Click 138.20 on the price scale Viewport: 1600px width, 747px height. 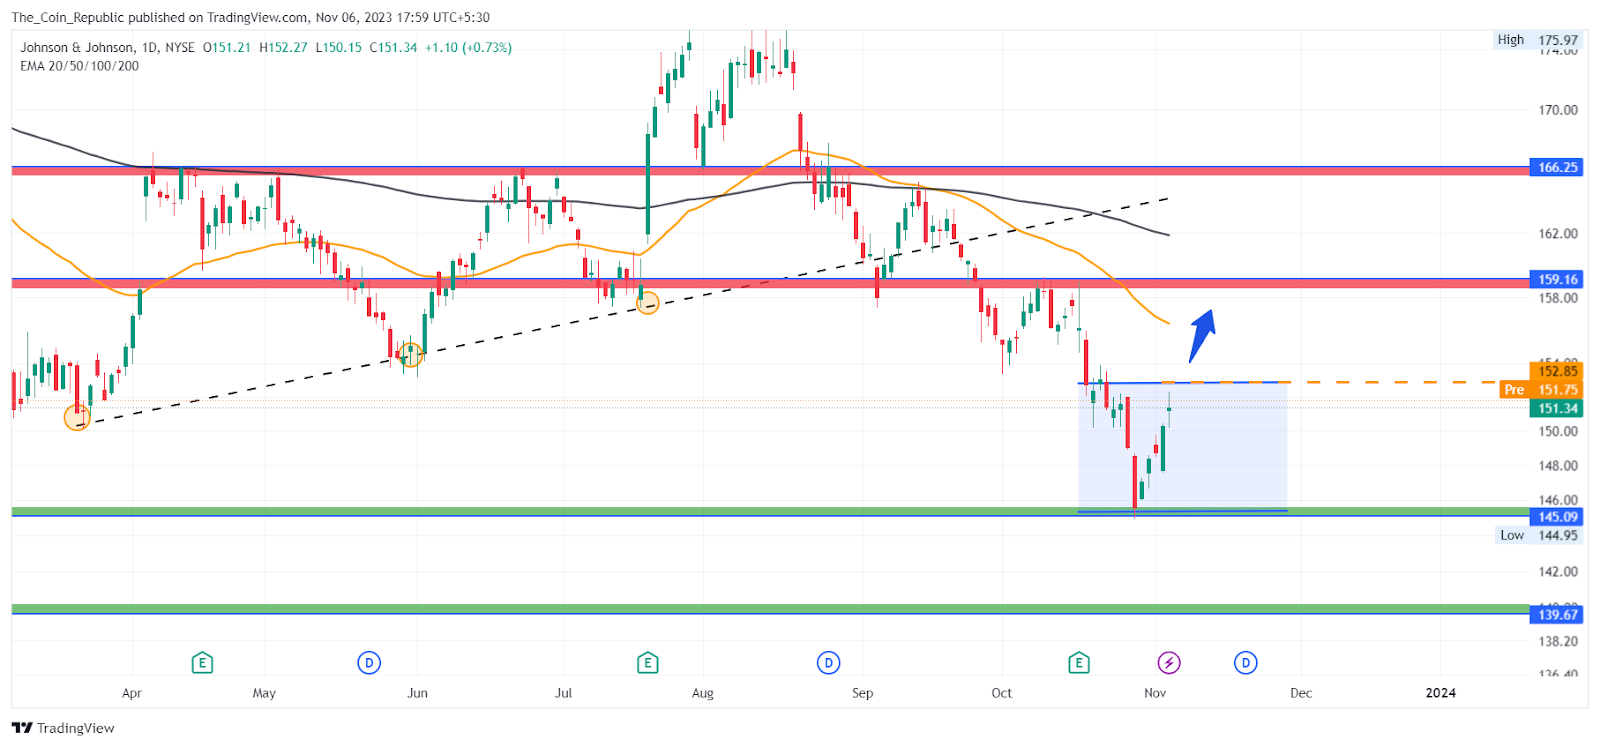coord(1558,642)
